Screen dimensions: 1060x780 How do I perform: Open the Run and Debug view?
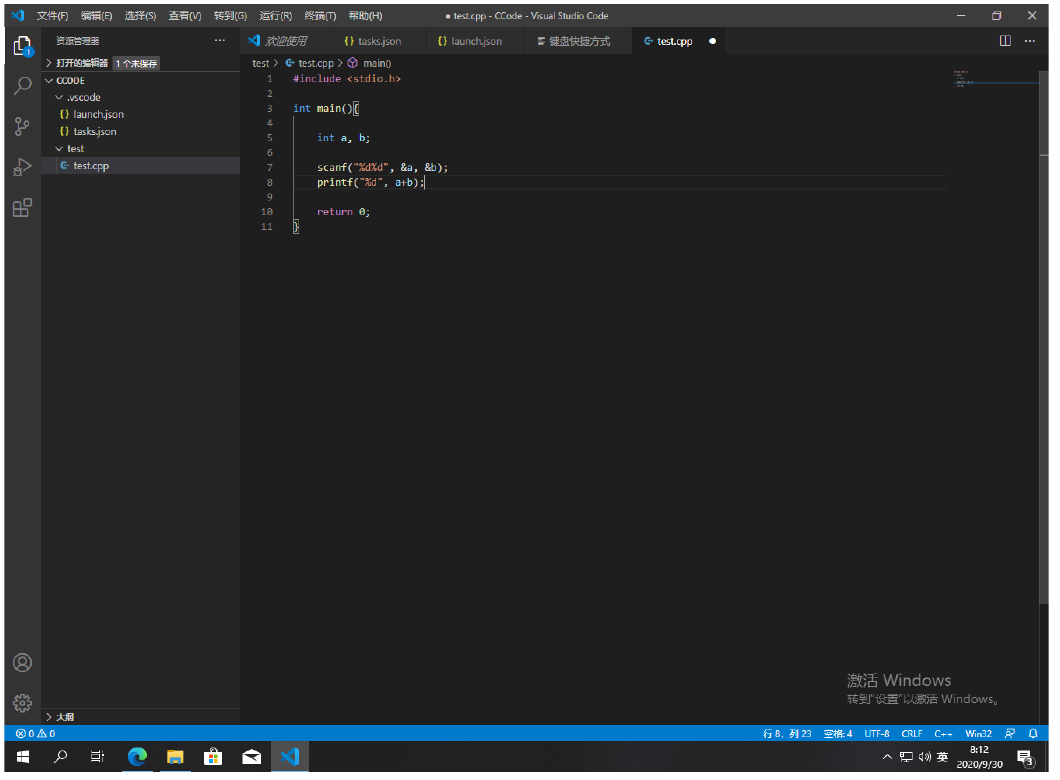click(x=22, y=167)
